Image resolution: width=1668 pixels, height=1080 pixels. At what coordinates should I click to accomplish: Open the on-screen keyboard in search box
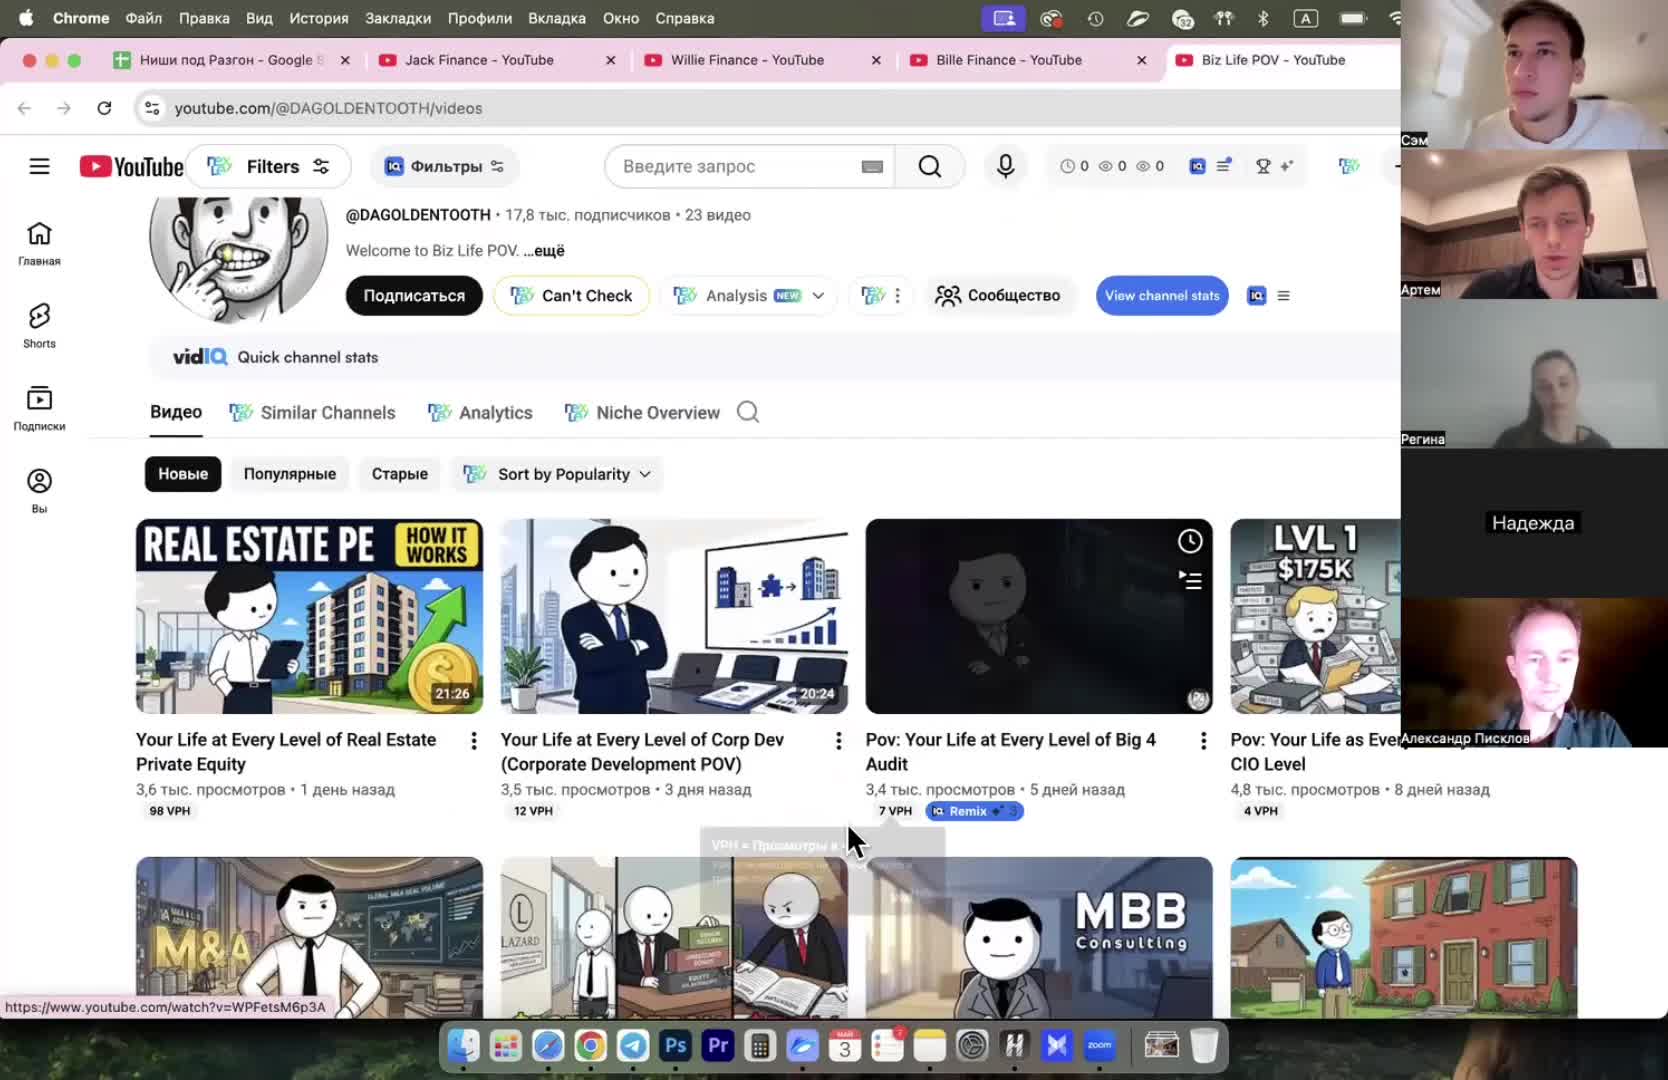click(872, 167)
